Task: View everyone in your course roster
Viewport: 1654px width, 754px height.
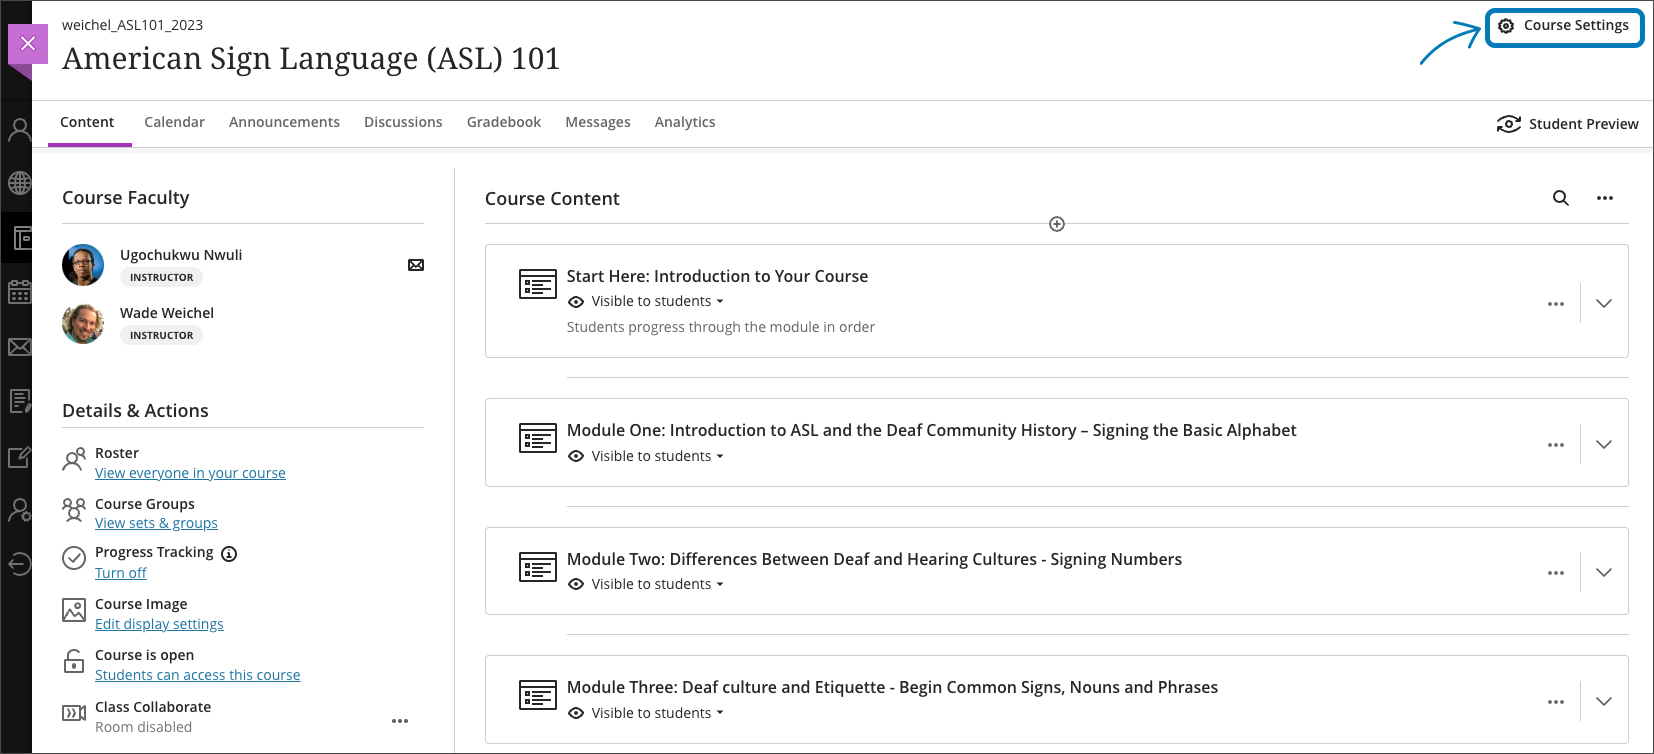Action: [190, 472]
